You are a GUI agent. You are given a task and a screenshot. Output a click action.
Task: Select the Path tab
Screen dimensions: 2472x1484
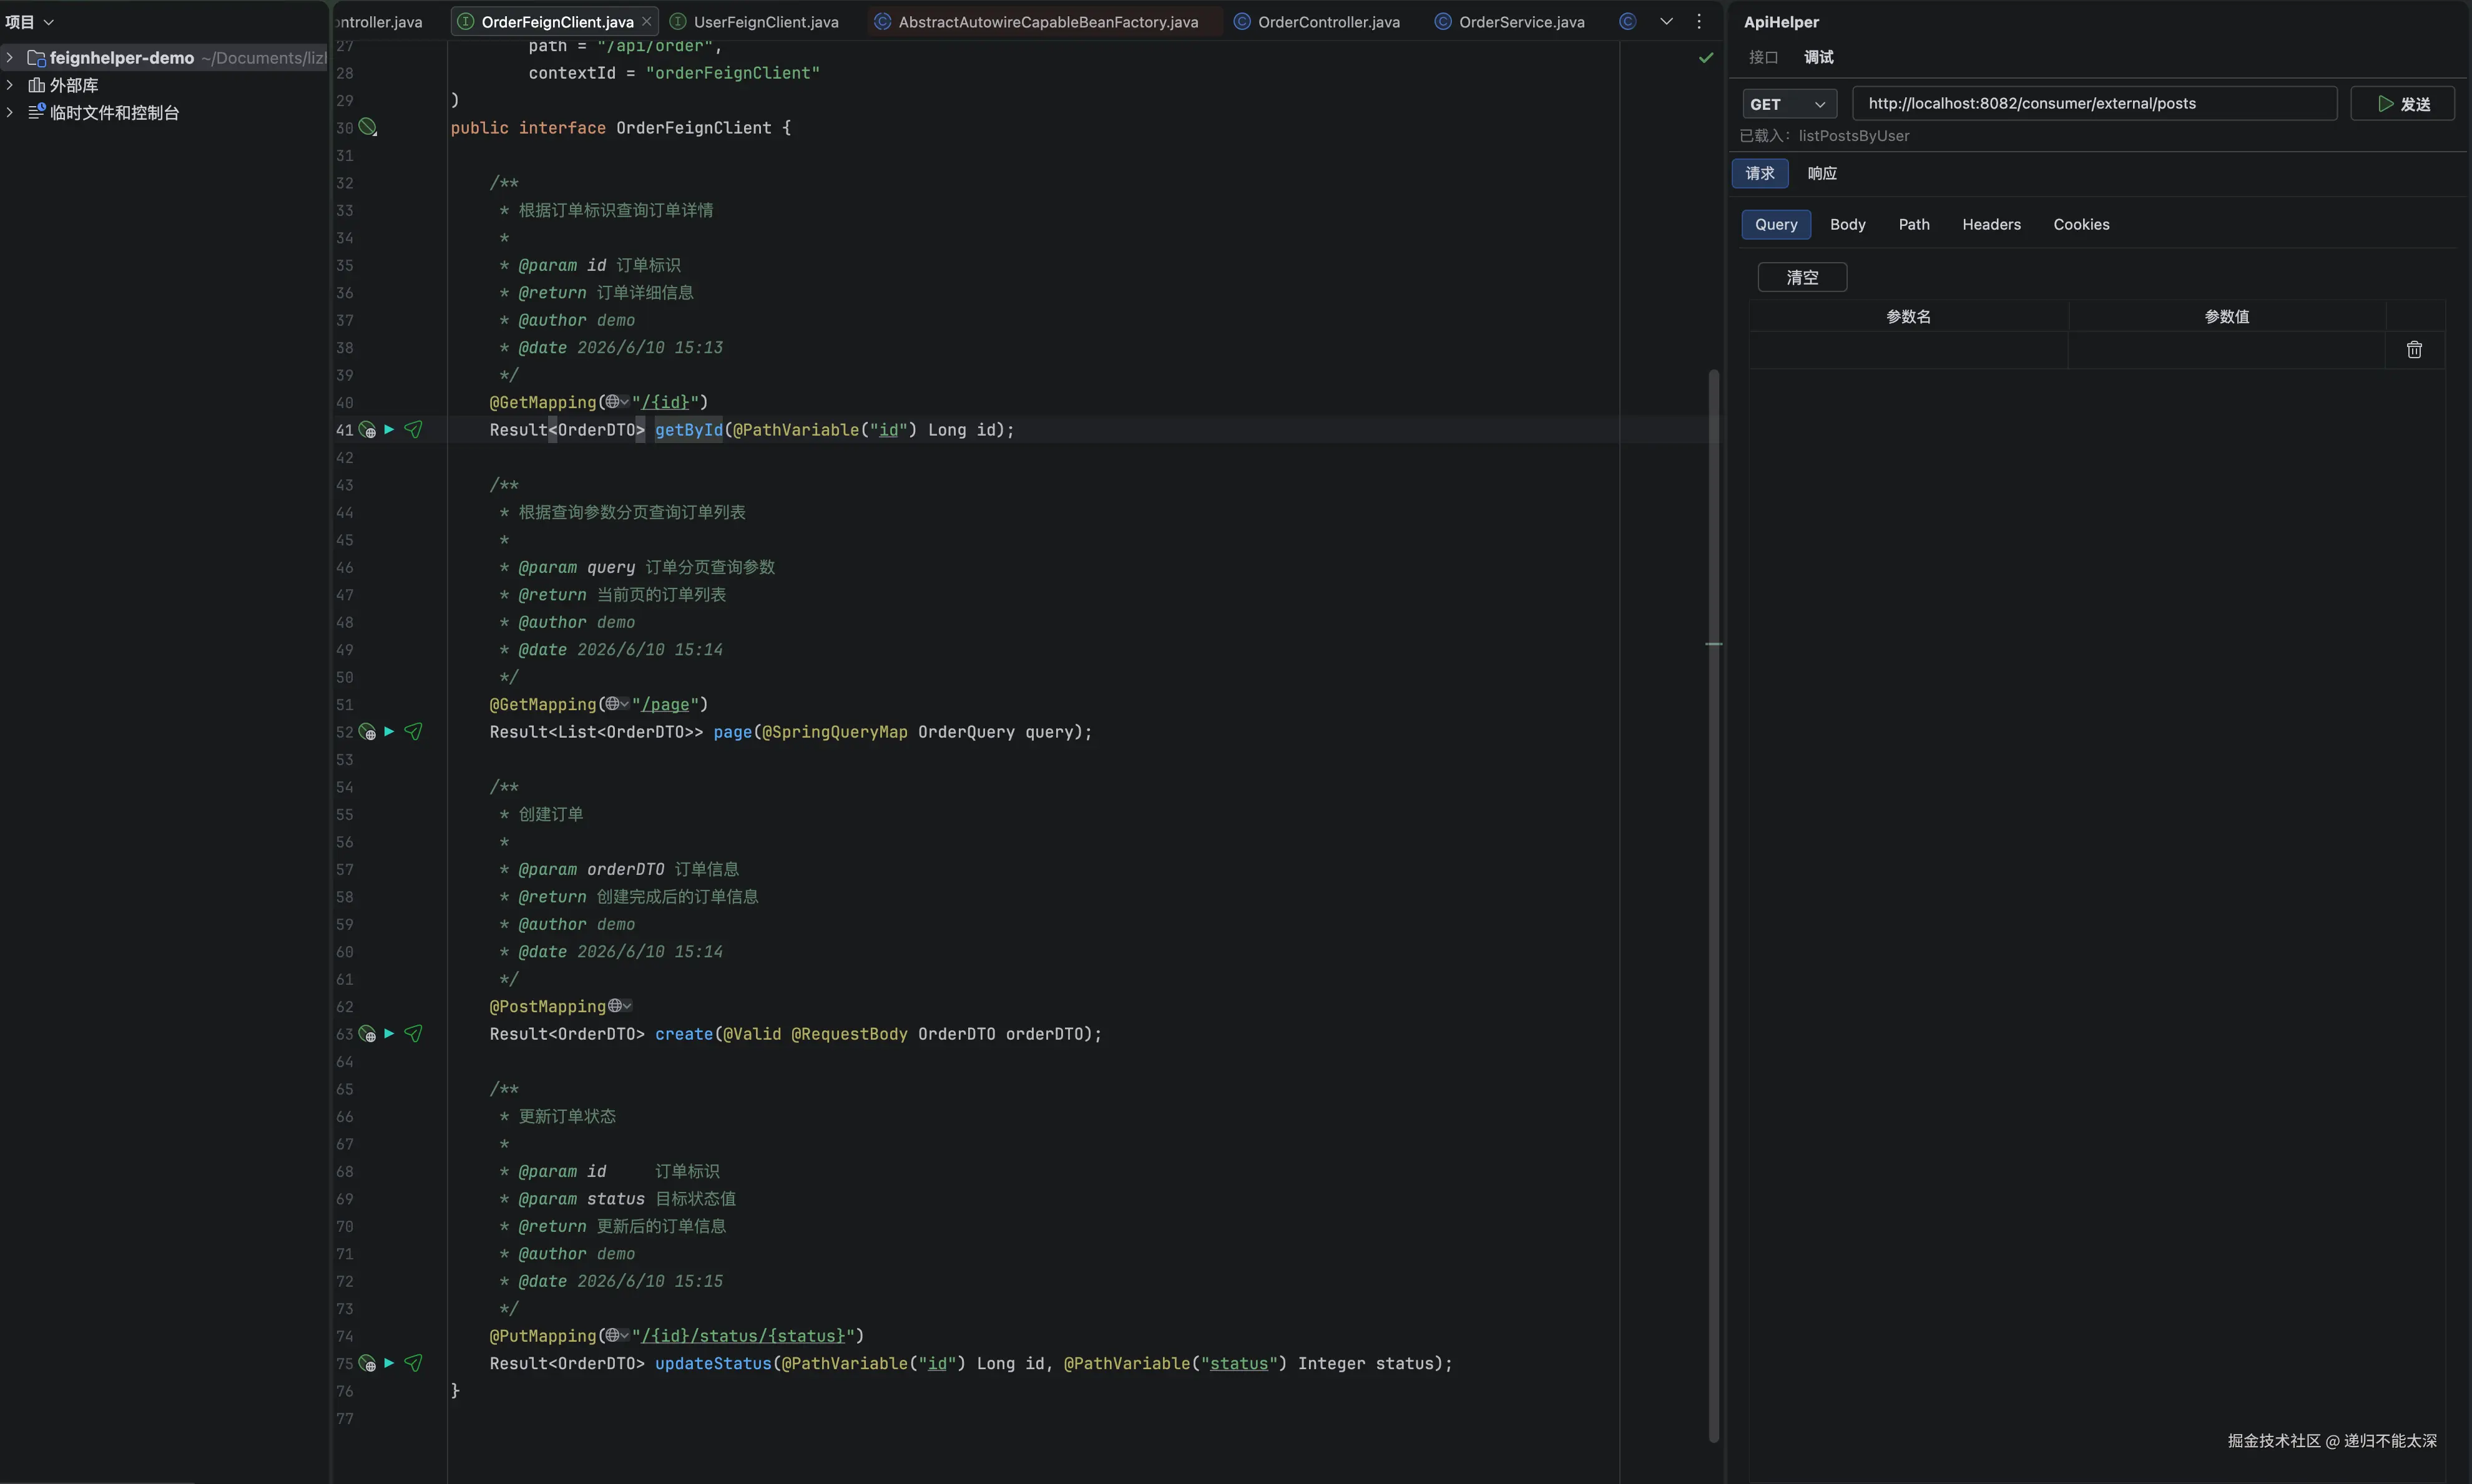tap(1914, 224)
